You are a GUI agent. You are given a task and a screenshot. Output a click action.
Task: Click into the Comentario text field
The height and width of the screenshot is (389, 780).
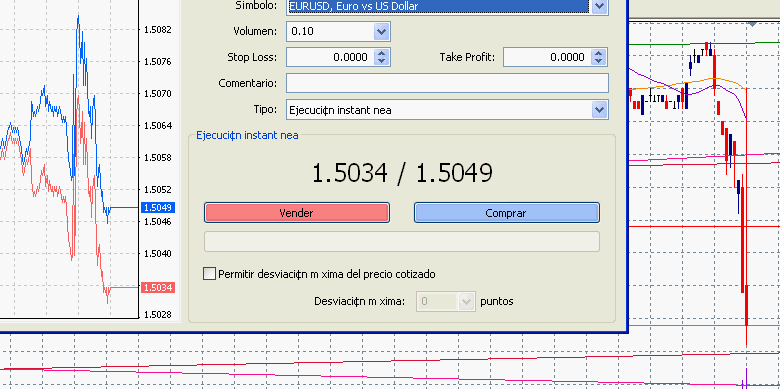tap(447, 83)
